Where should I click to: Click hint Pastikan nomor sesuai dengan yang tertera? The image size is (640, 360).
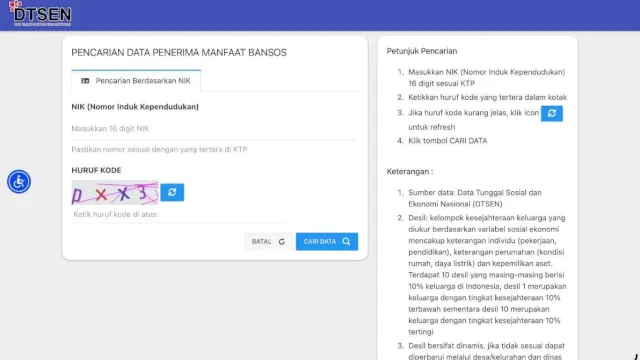[159, 149]
